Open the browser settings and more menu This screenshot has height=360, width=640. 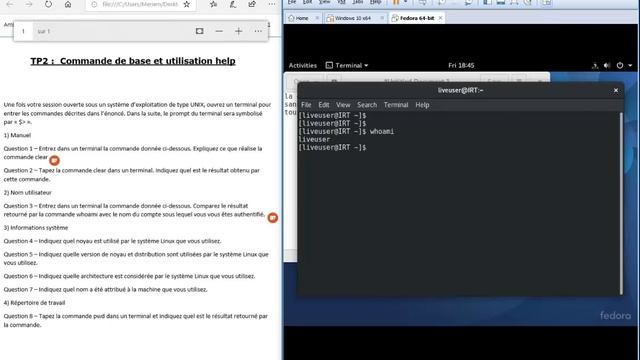(x=272, y=4)
